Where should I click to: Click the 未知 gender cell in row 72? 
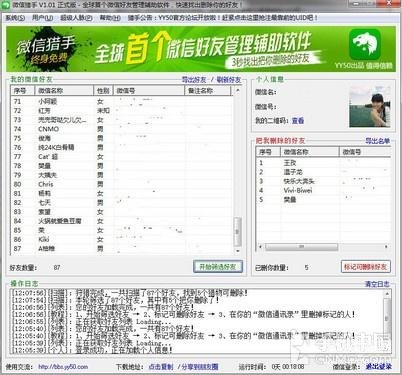pyautogui.click(x=103, y=110)
